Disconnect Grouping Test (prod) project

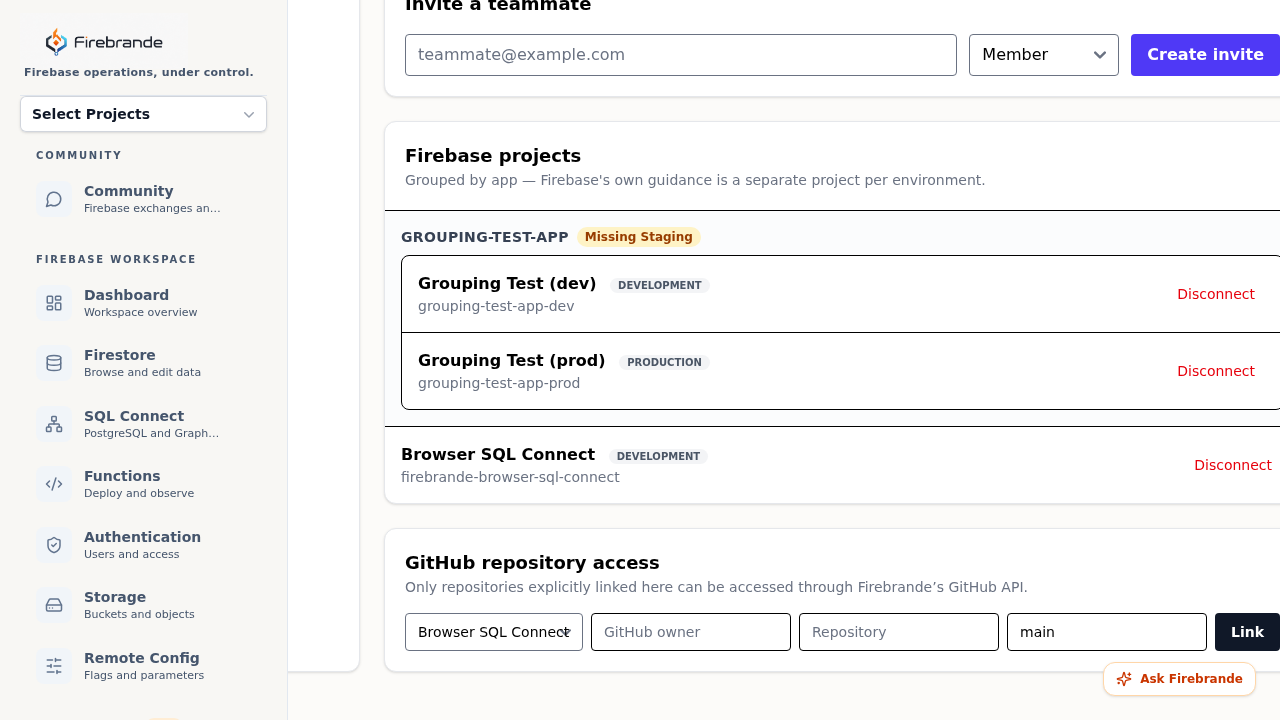coord(1216,371)
